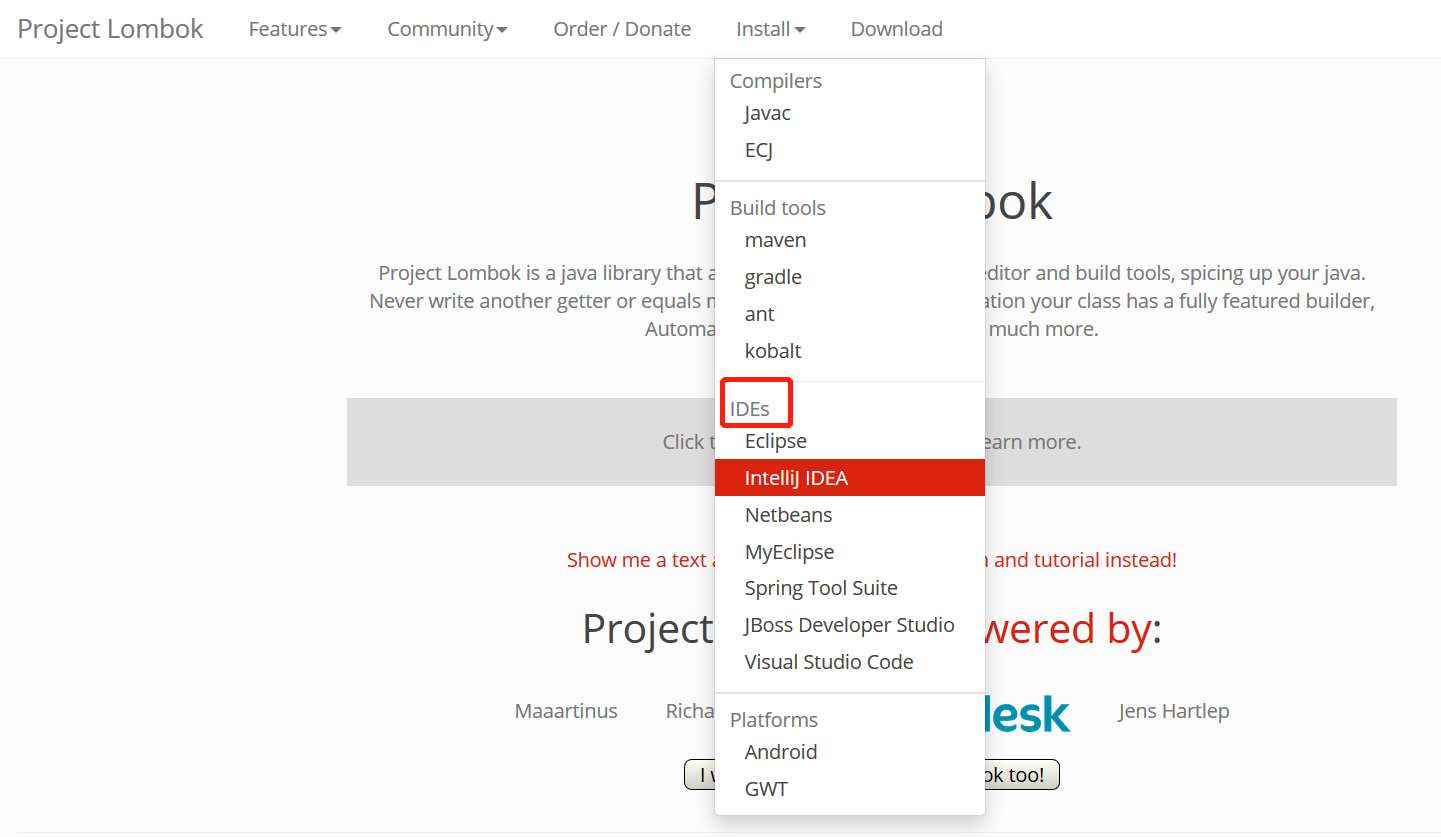Pick kobalt from the Build tools list

pyautogui.click(x=773, y=351)
